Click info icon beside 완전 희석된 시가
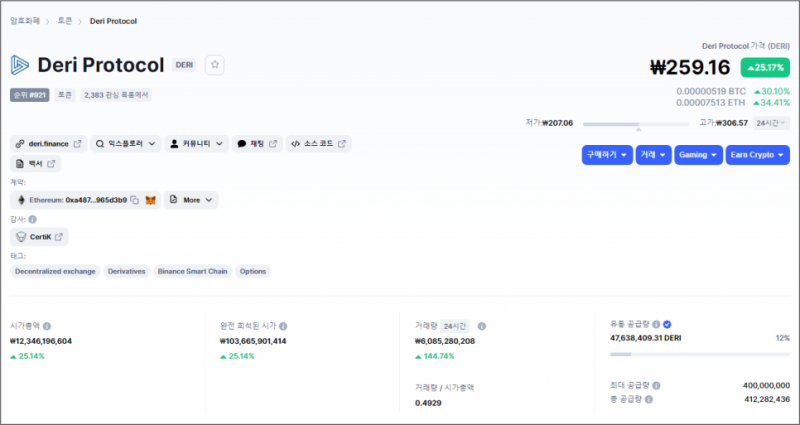This screenshot has width=800, height=425. click(x=284, y=326)
